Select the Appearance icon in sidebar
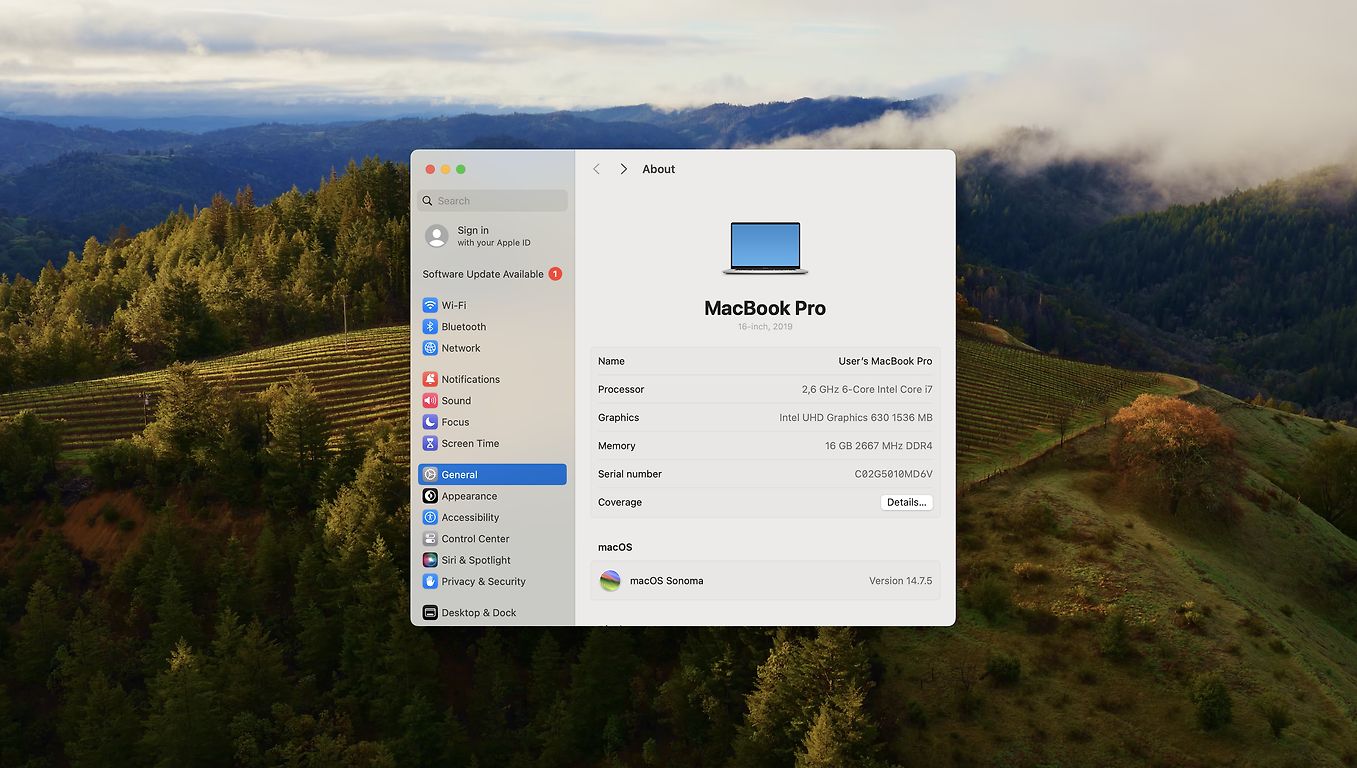The width and height of the screenshot is (1357, 768). coord(430,496)
